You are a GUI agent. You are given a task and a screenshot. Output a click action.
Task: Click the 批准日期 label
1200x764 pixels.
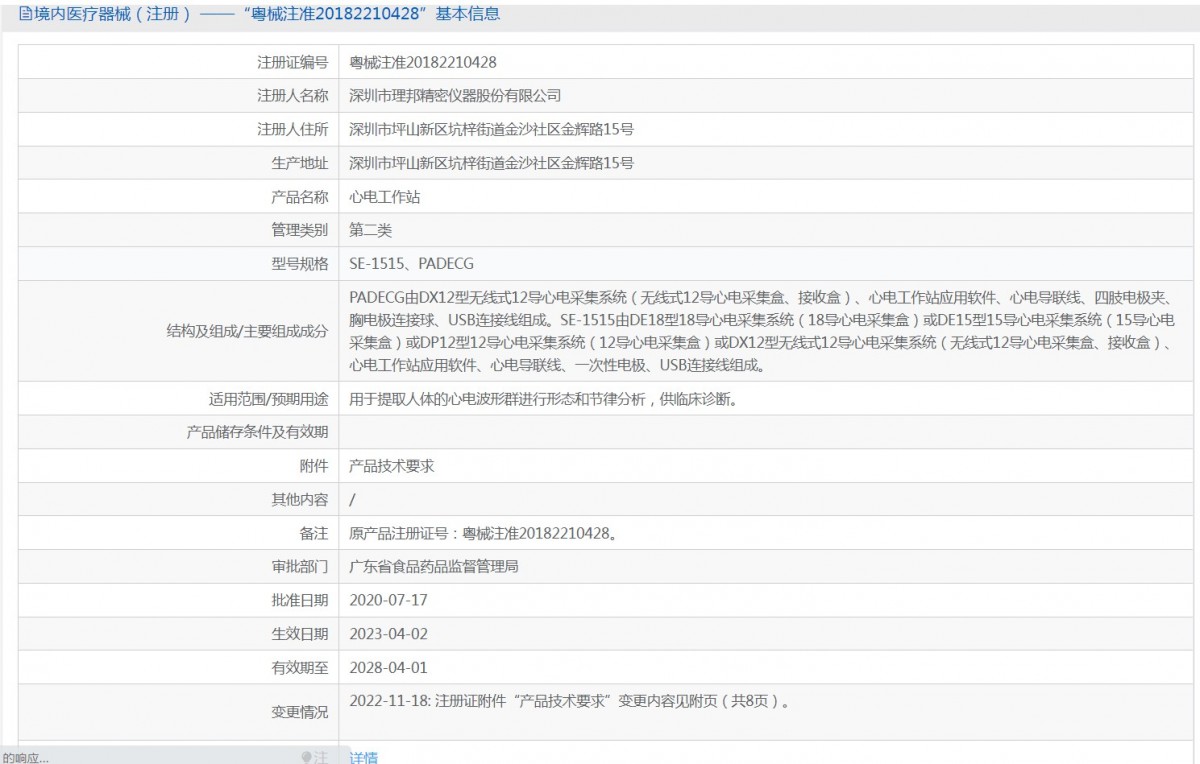pos(299,601)
